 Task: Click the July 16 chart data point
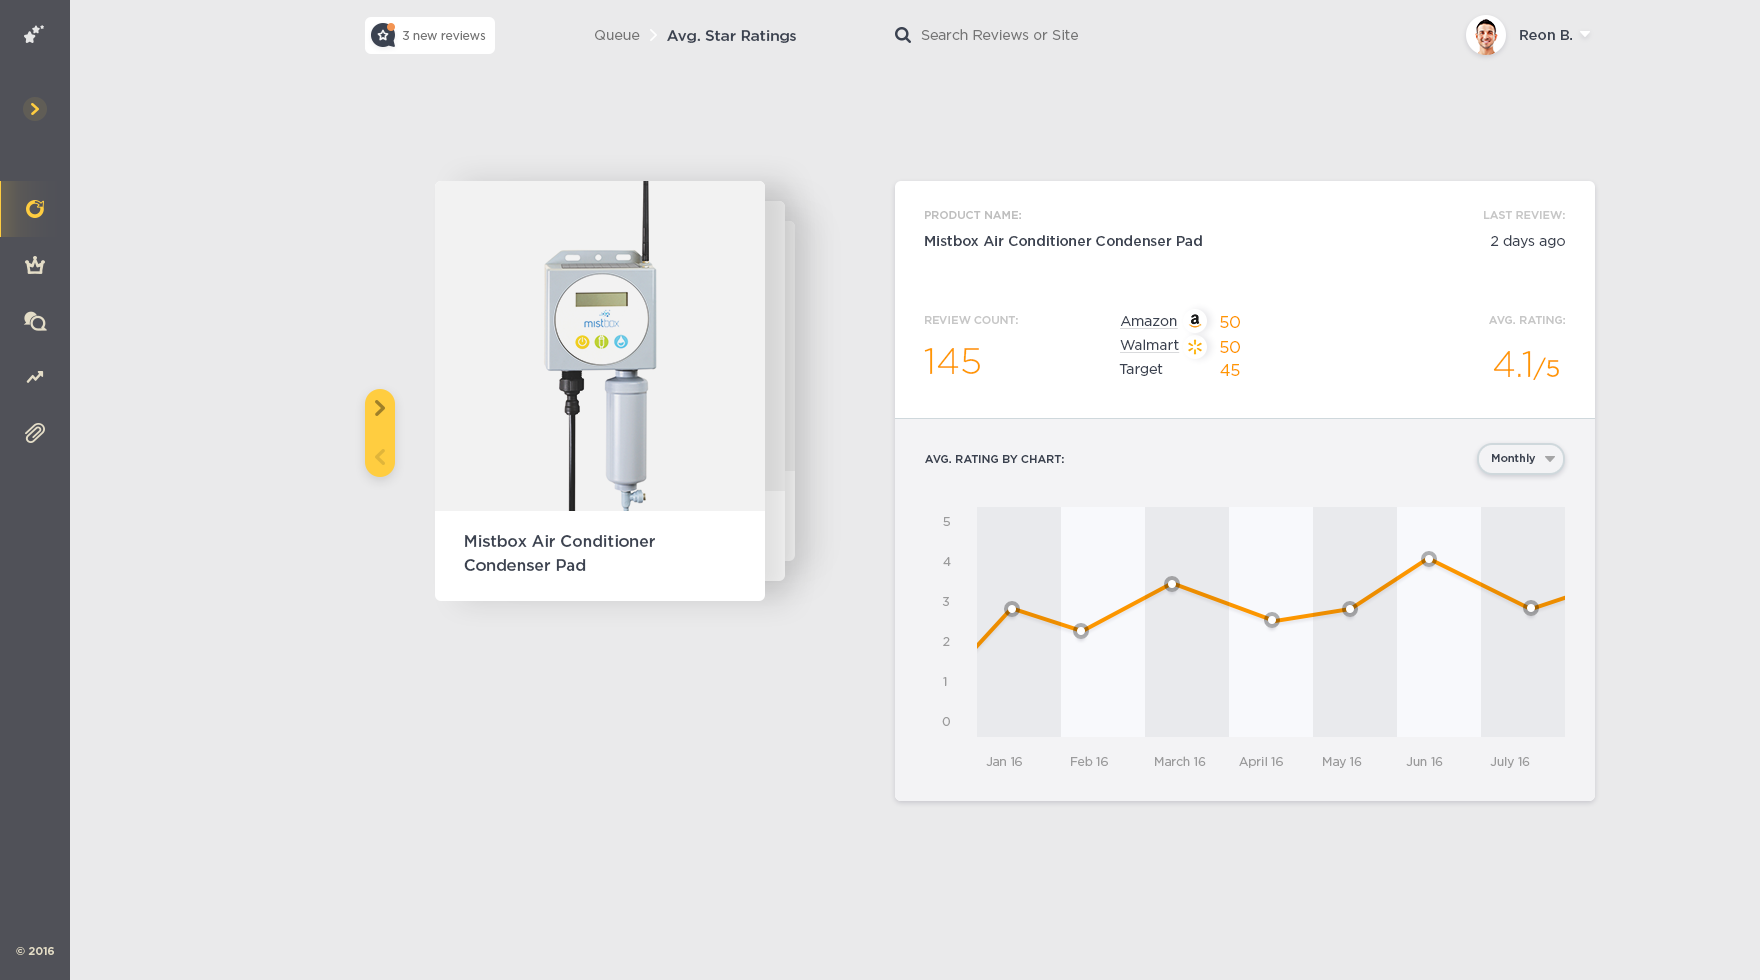coord(1531,608)
